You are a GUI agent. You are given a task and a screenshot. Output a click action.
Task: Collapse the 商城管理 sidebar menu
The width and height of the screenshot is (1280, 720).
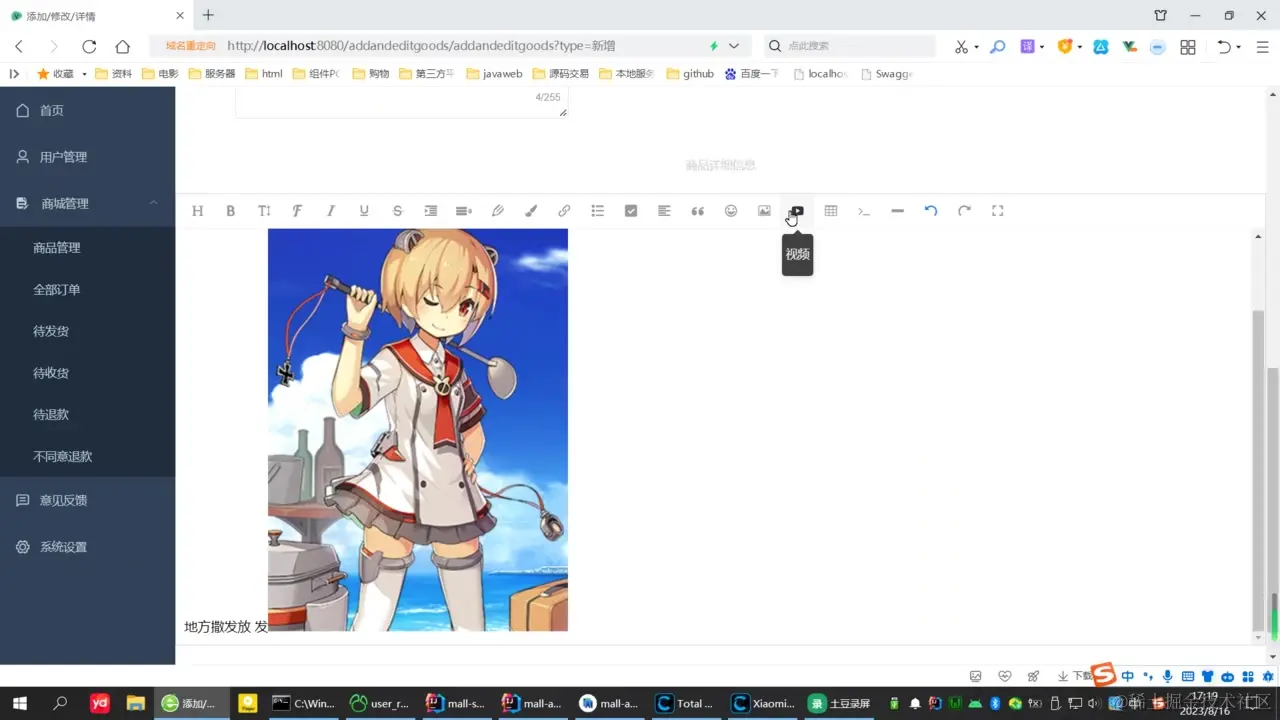pyautogui.click(x=87, y=203)
